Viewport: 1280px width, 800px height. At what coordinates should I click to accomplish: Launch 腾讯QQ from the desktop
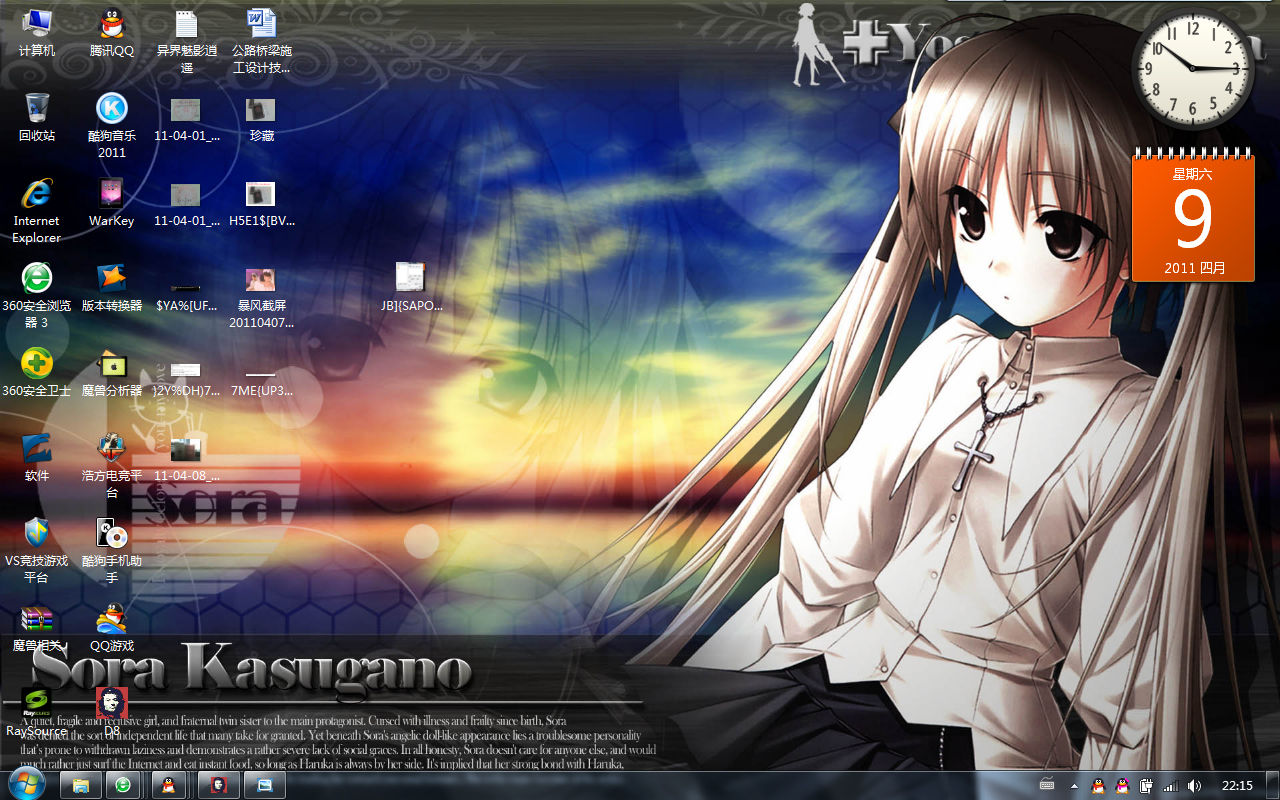[112, 32]
